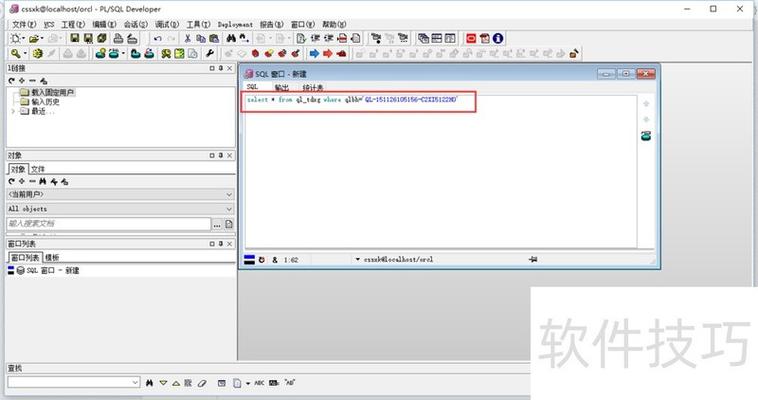Screen dimensions: 758x400
Task: Expand the Recent tree node
Action: pyautogui.click(x=13, y=111)
